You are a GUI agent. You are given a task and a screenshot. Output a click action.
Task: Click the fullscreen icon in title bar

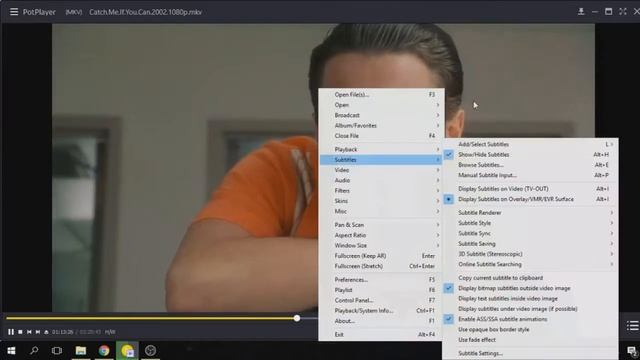(x=622, y=12)
